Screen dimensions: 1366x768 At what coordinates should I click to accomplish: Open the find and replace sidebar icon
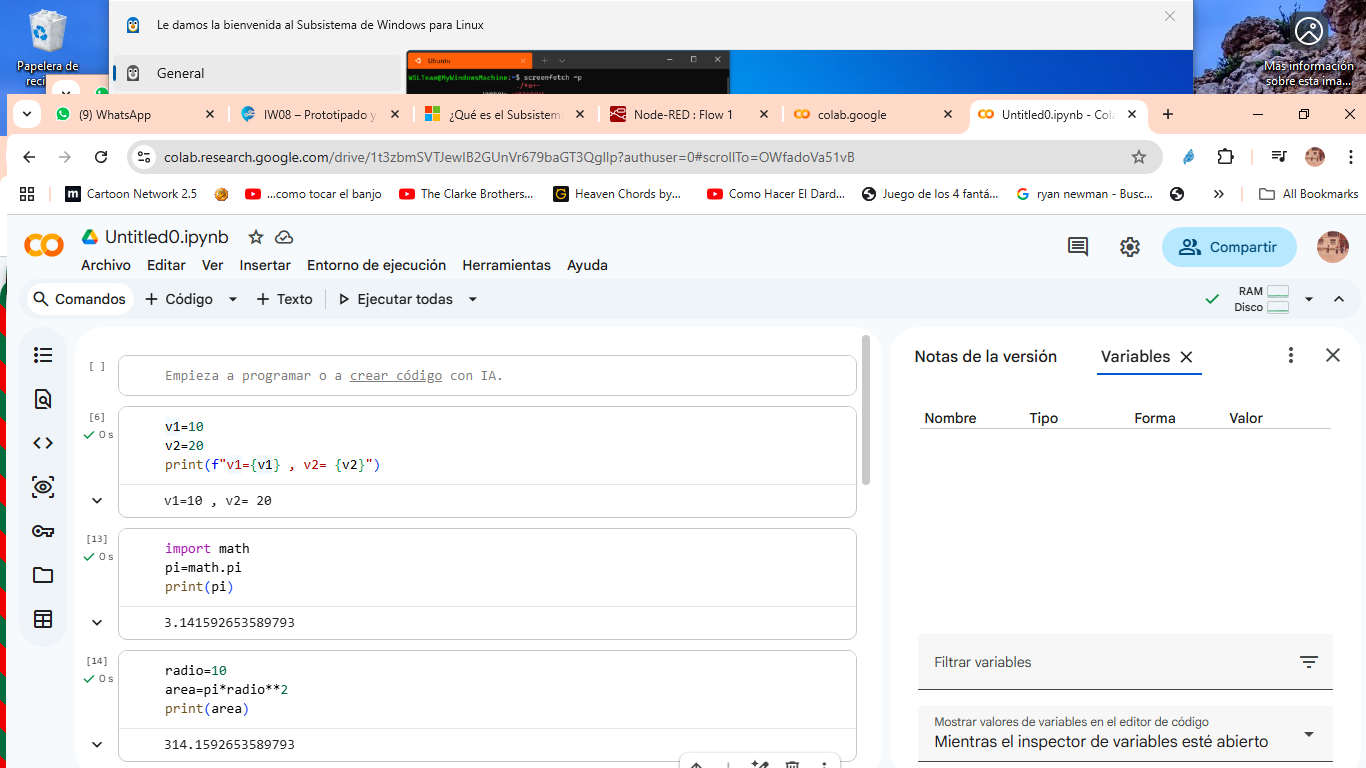tap(43, 399)
